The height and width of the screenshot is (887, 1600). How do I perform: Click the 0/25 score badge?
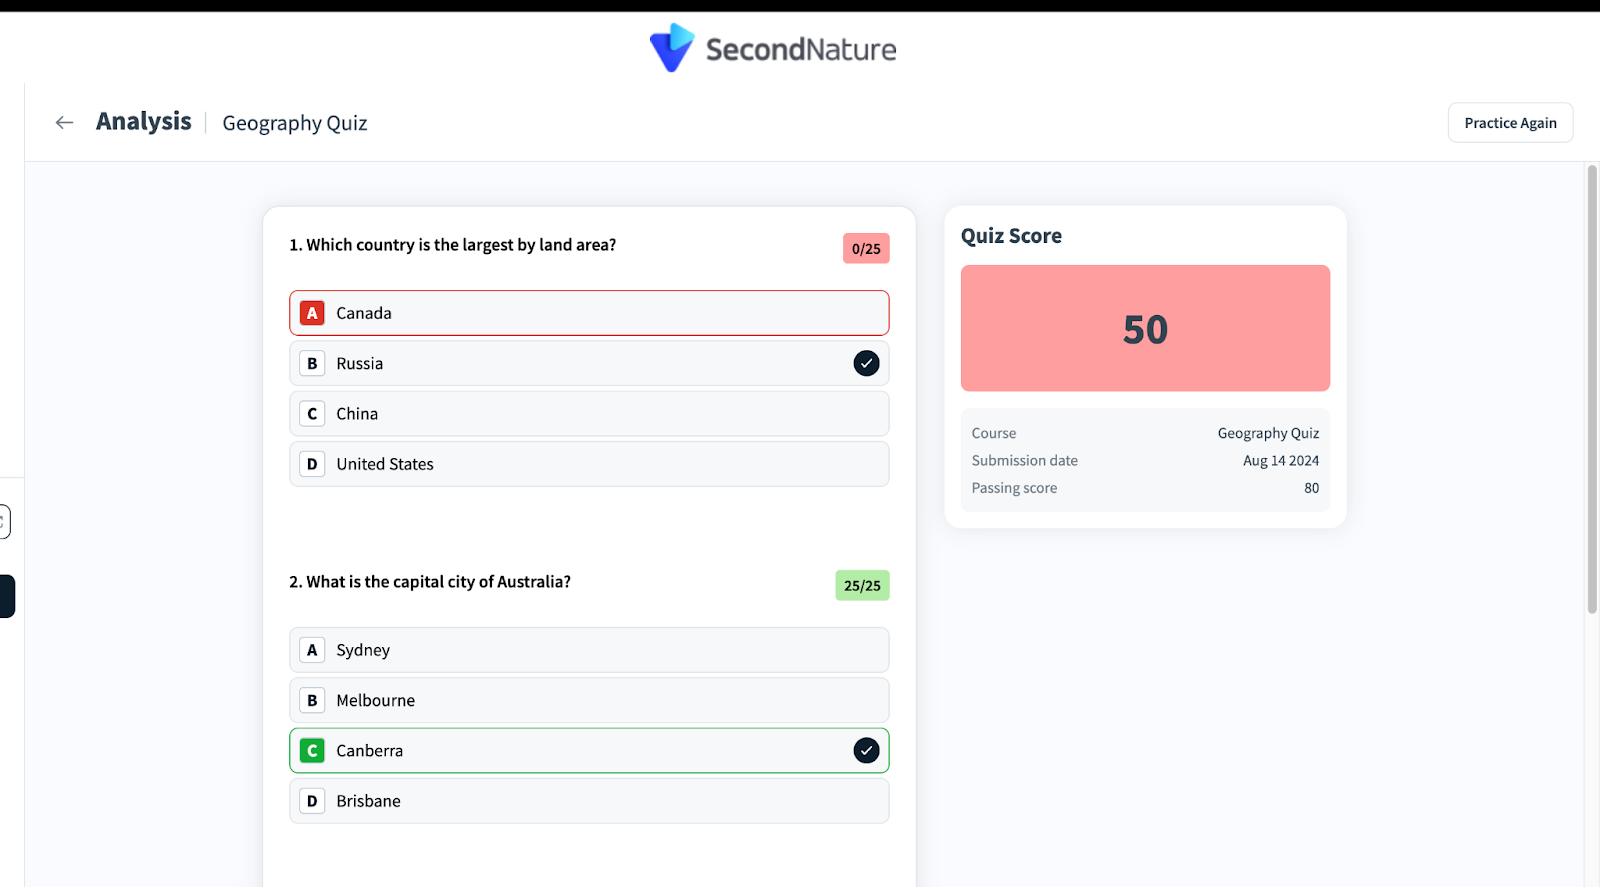tap(866, 248)
